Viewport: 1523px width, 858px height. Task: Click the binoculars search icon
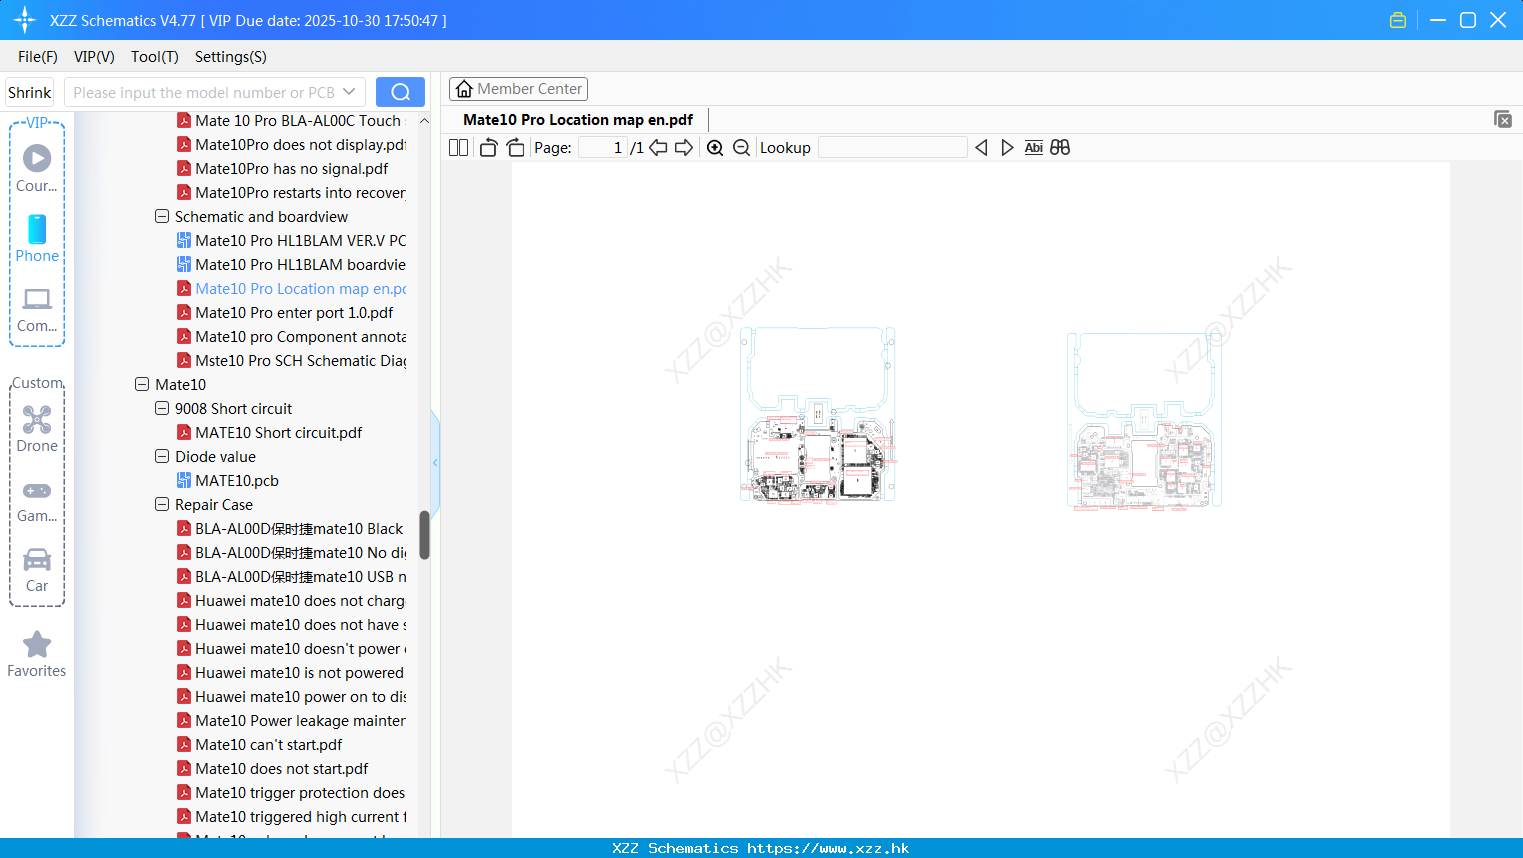1060,147
